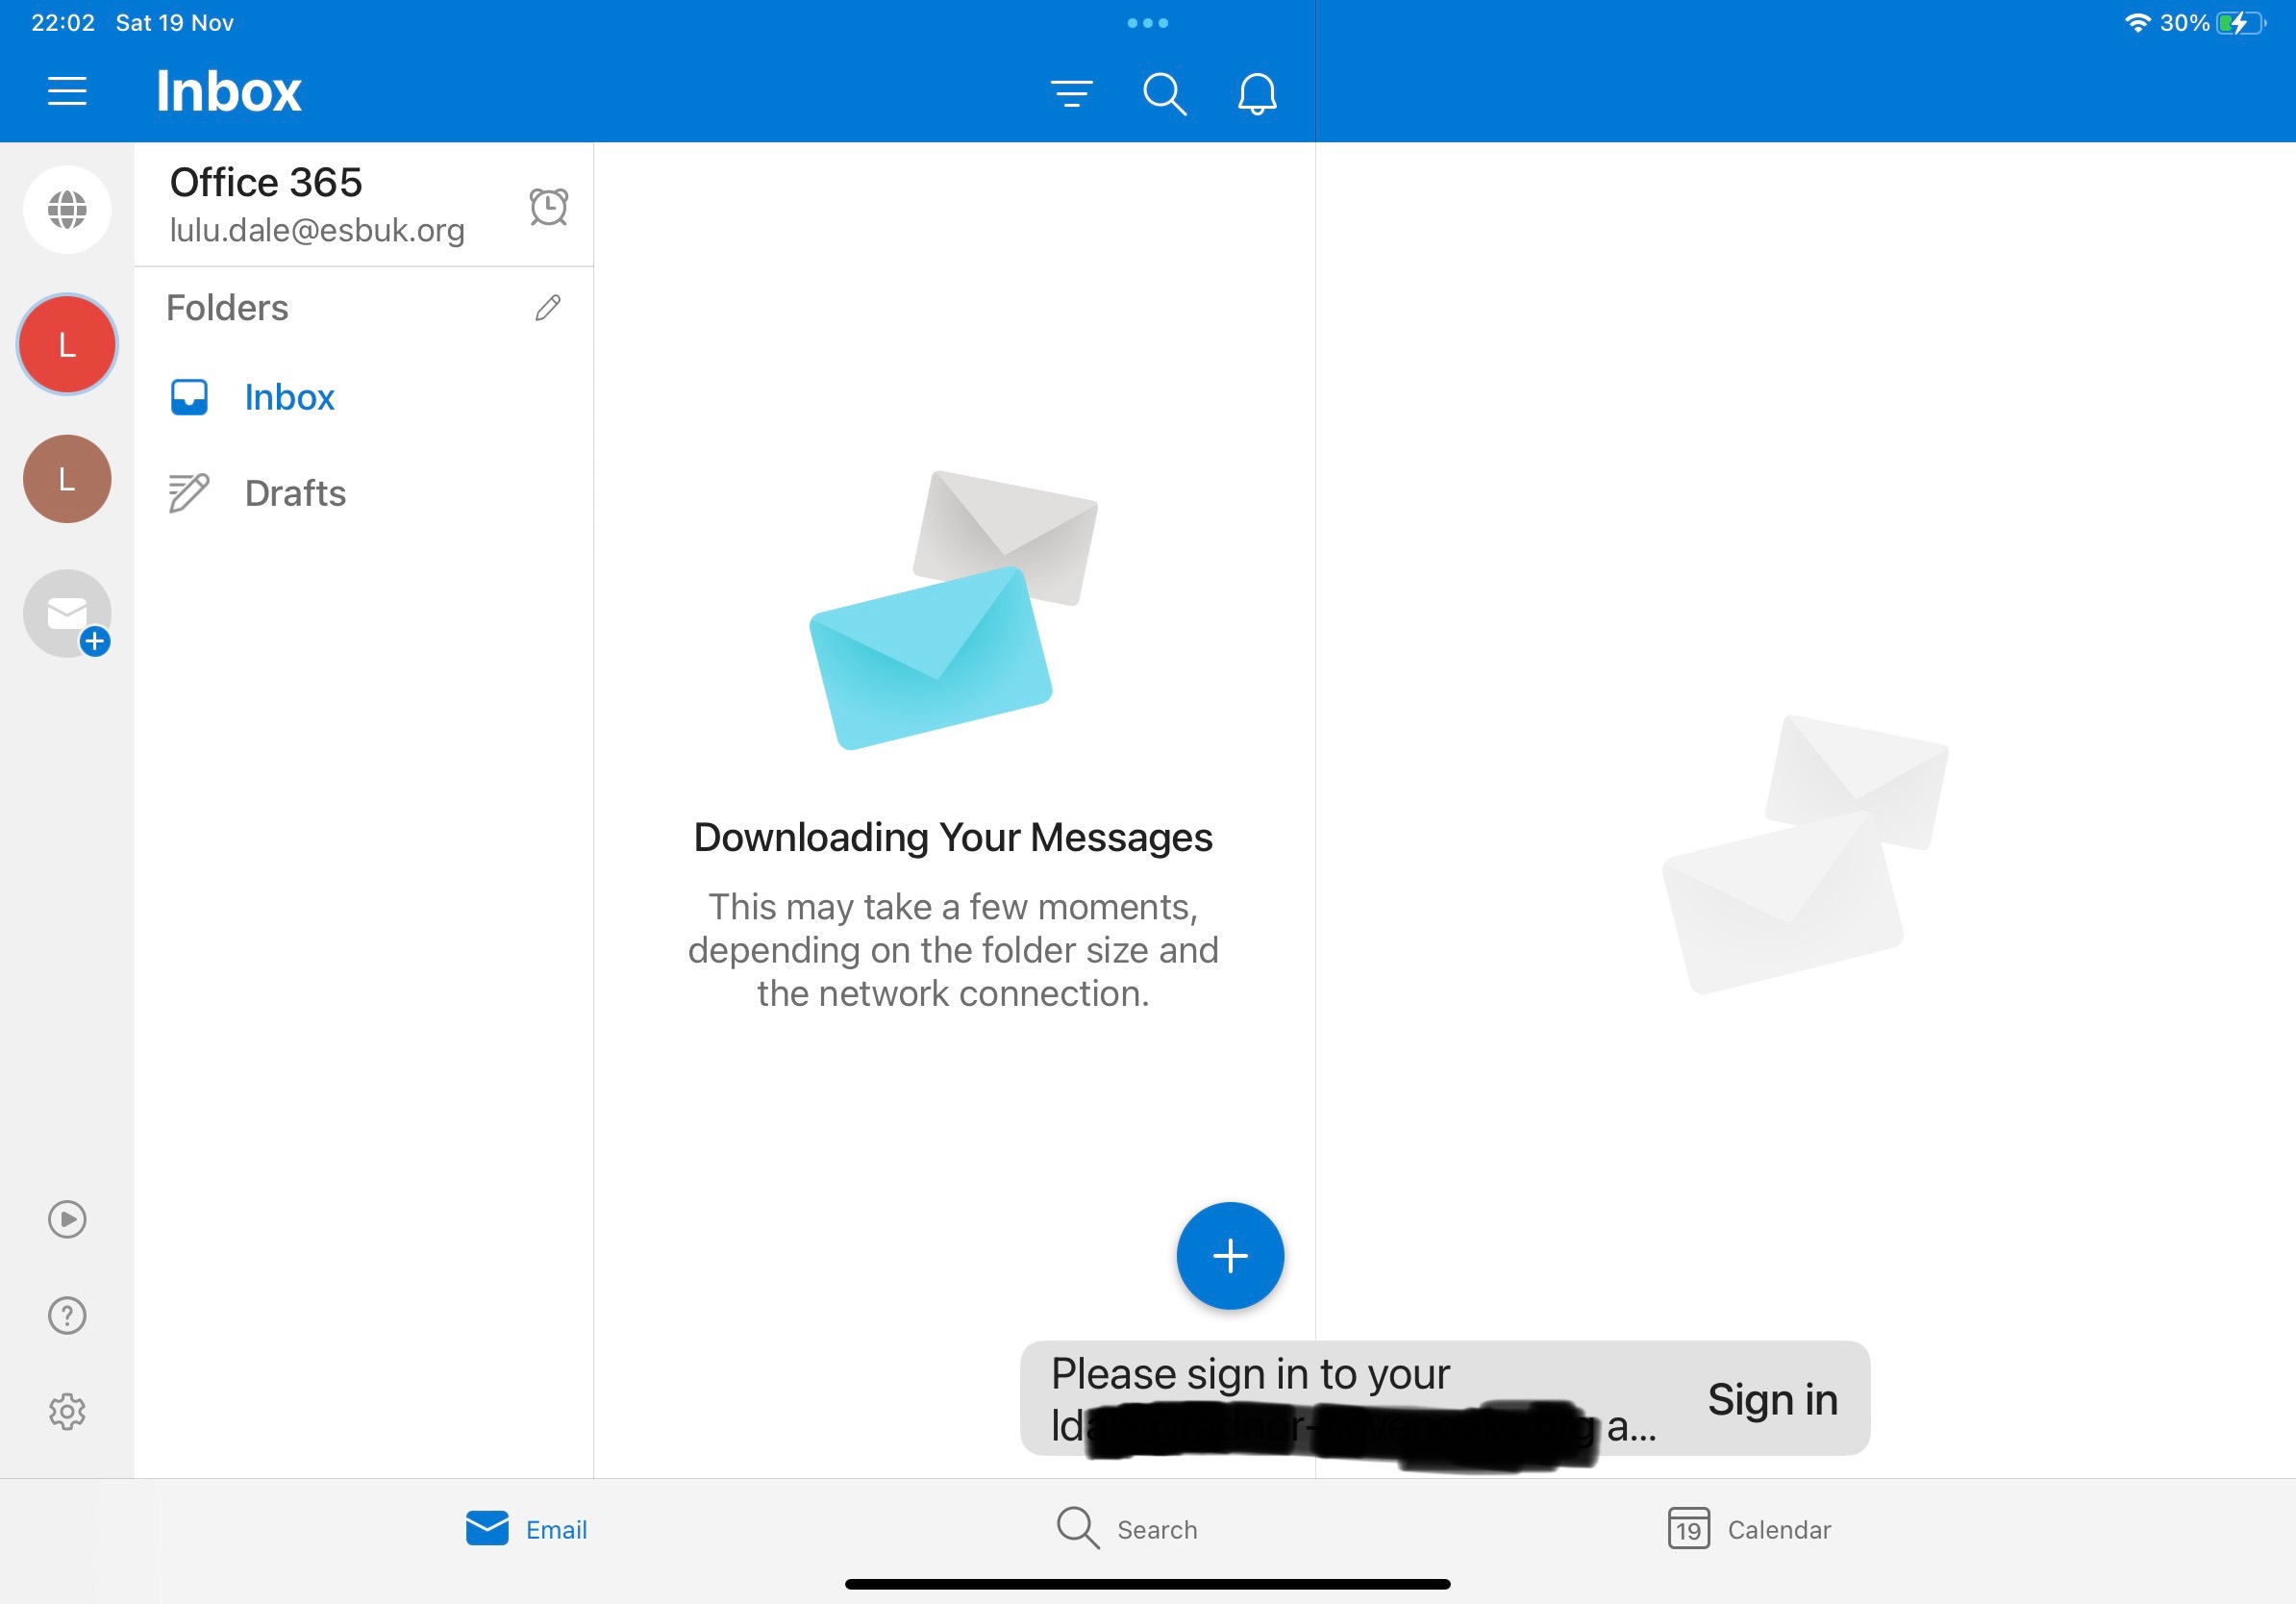The height and width of the screenshot is (1604, 2296).
Task: Open the notifications bell
Action: click(x=1256, y=94)
